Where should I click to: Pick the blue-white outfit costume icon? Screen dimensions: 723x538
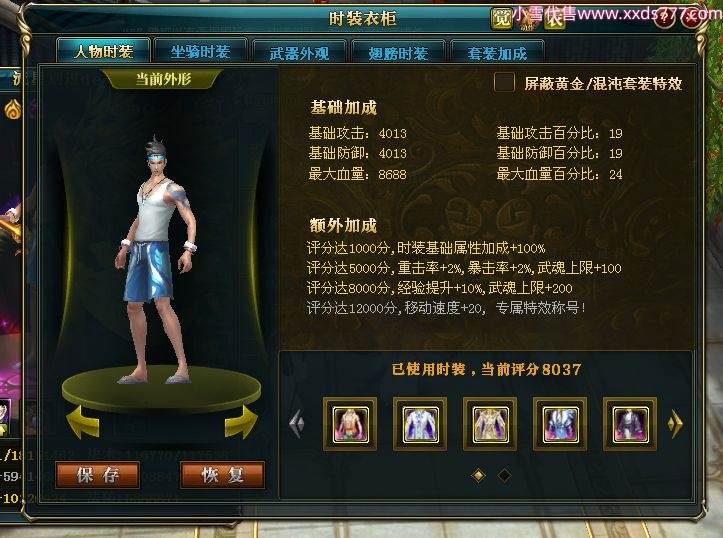pyautogui.click(x=560, y=424)
